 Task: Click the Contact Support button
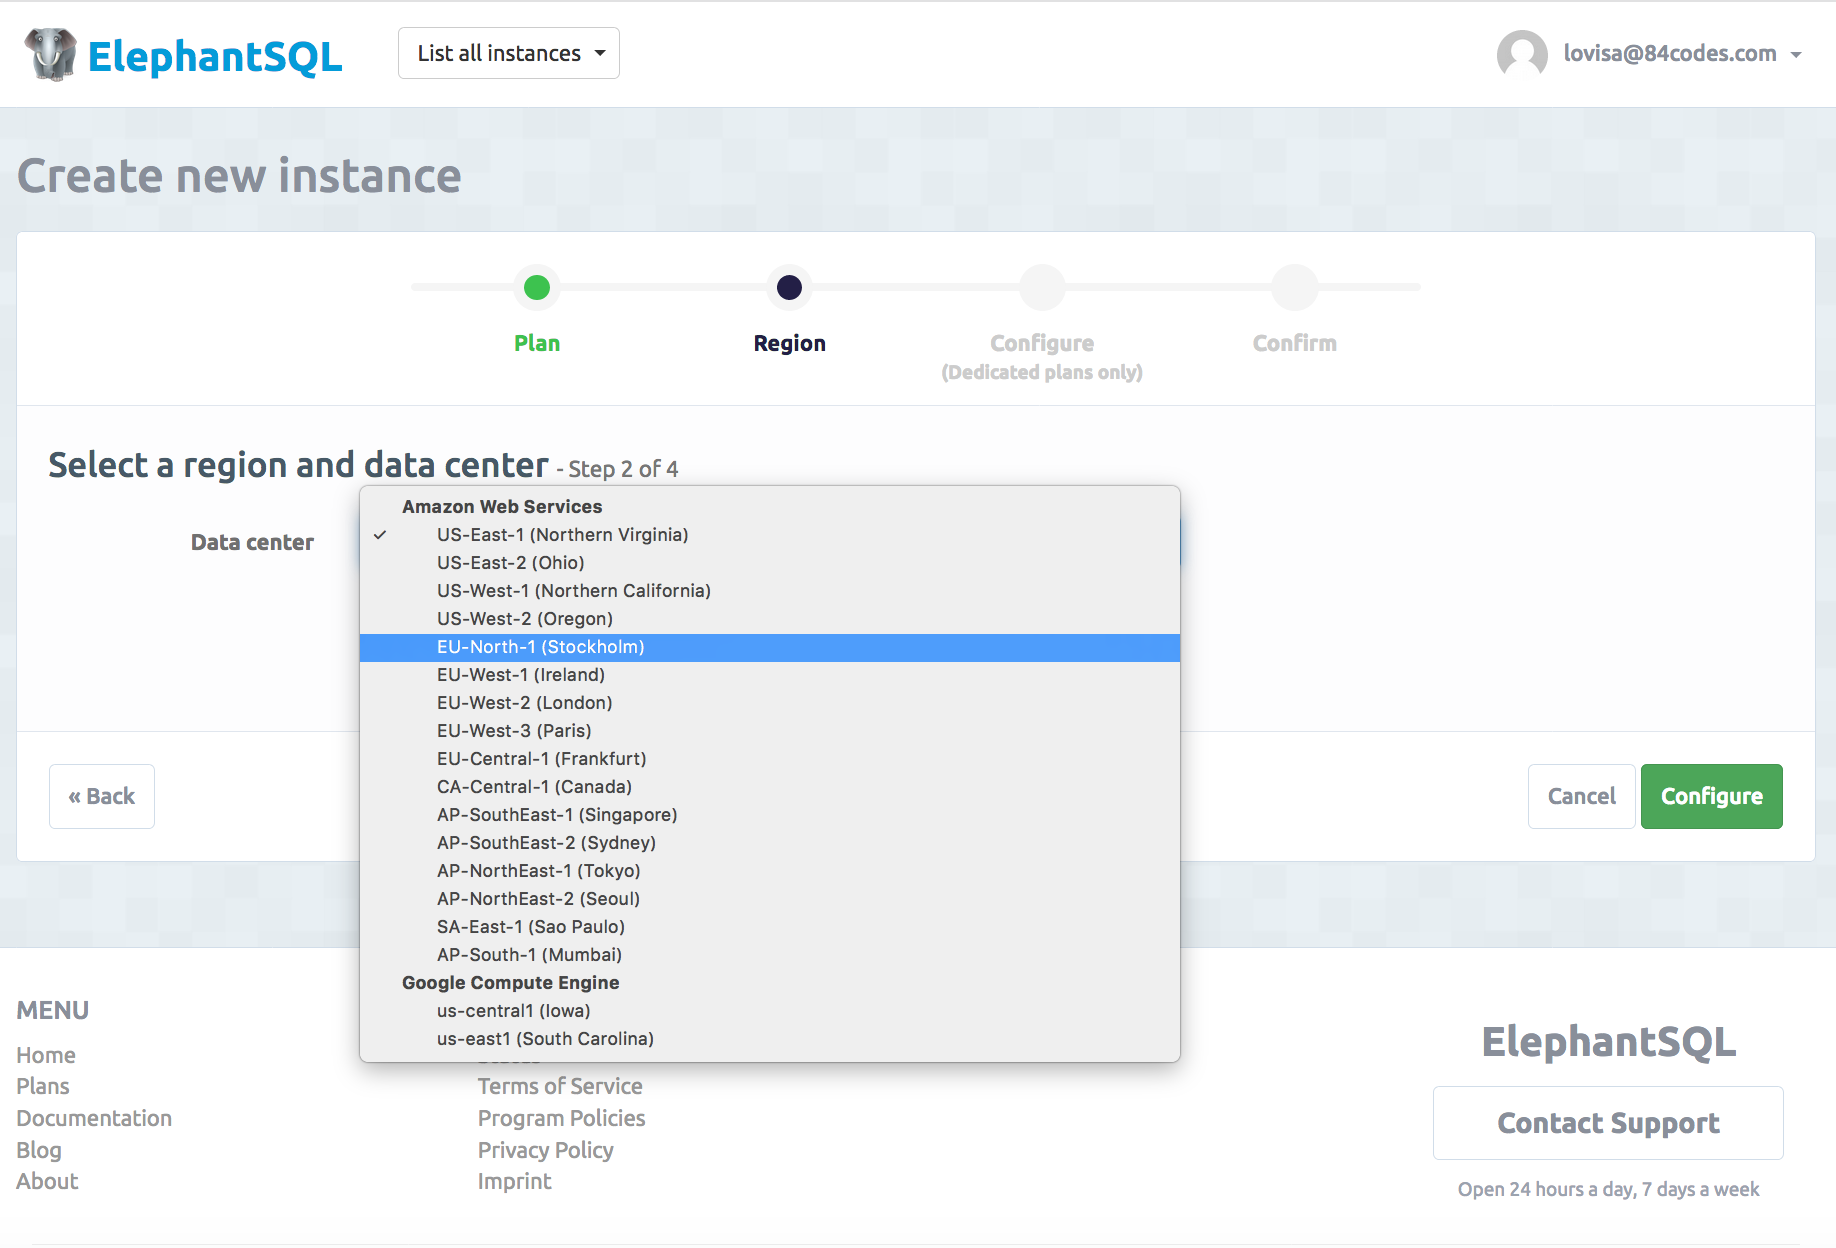click(1607, 1123)
